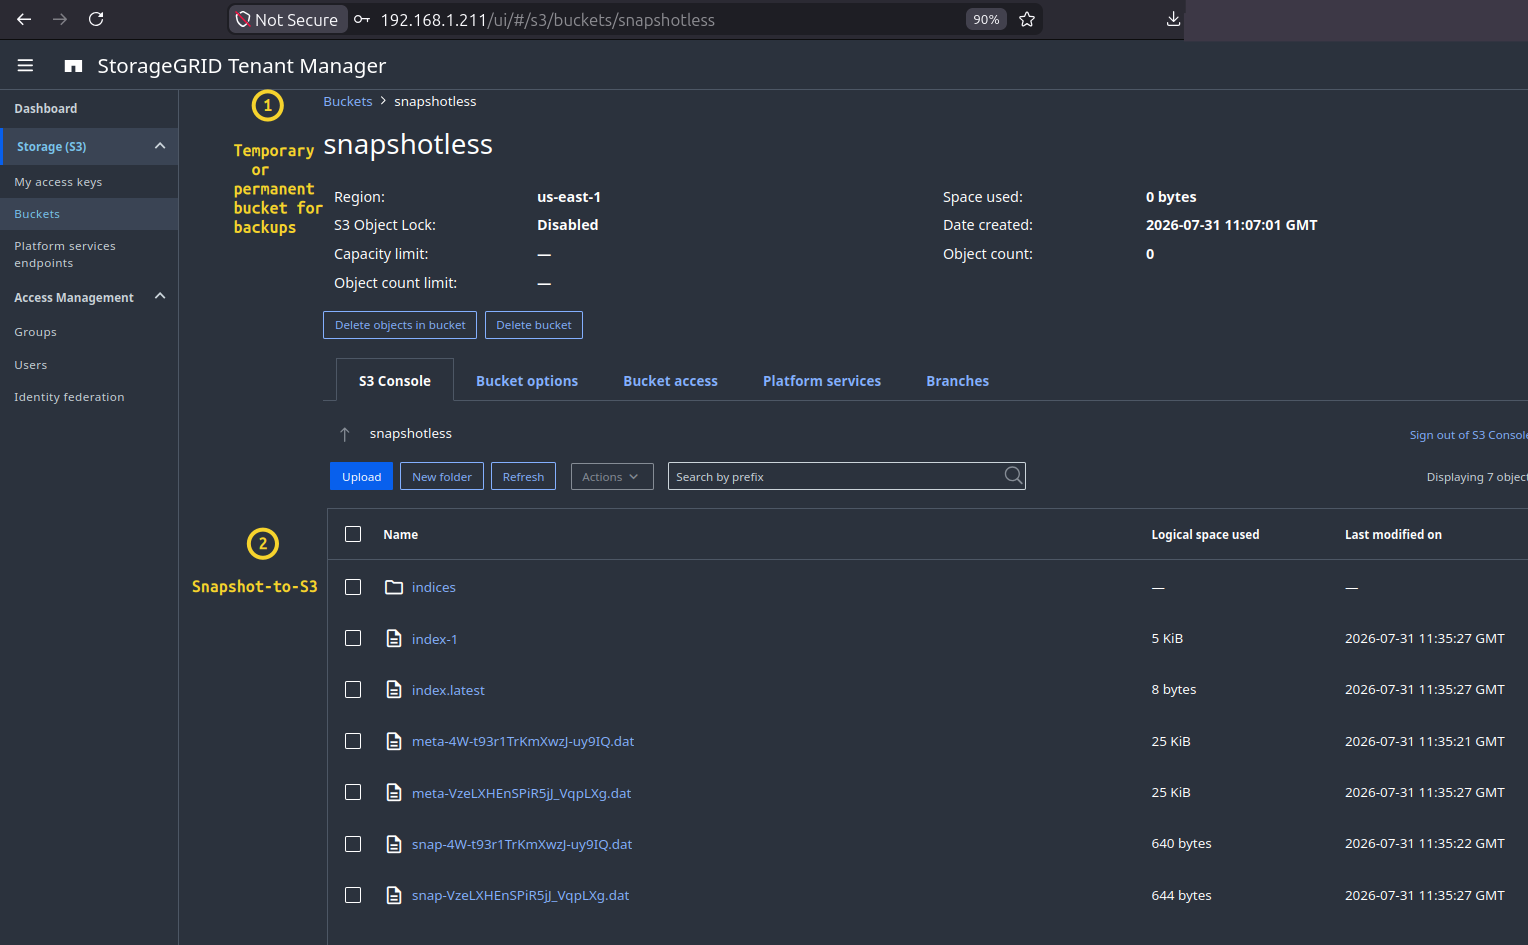Click the file icon for index-1
Screen dimensions: 1528x945
coord(394,638)
